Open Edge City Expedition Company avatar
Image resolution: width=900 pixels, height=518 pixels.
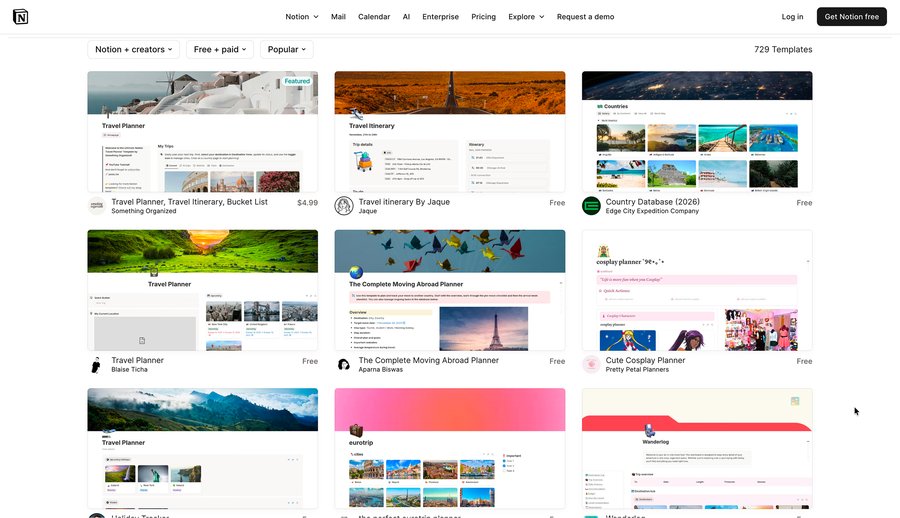[591, 206]
